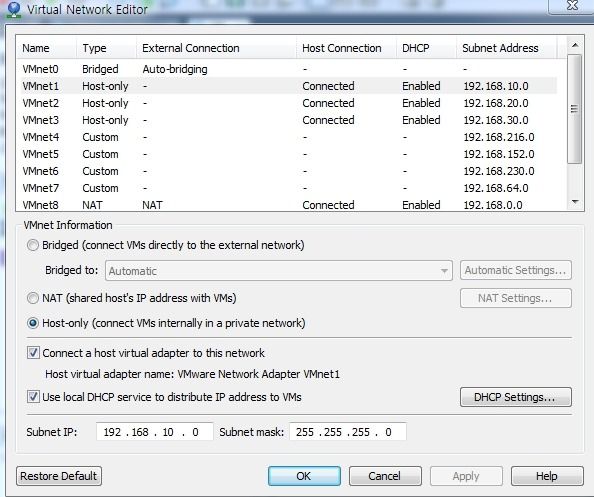This screenshot has width=594, height=497.
Task: Select the VMnet7 row
Action: 289,188
